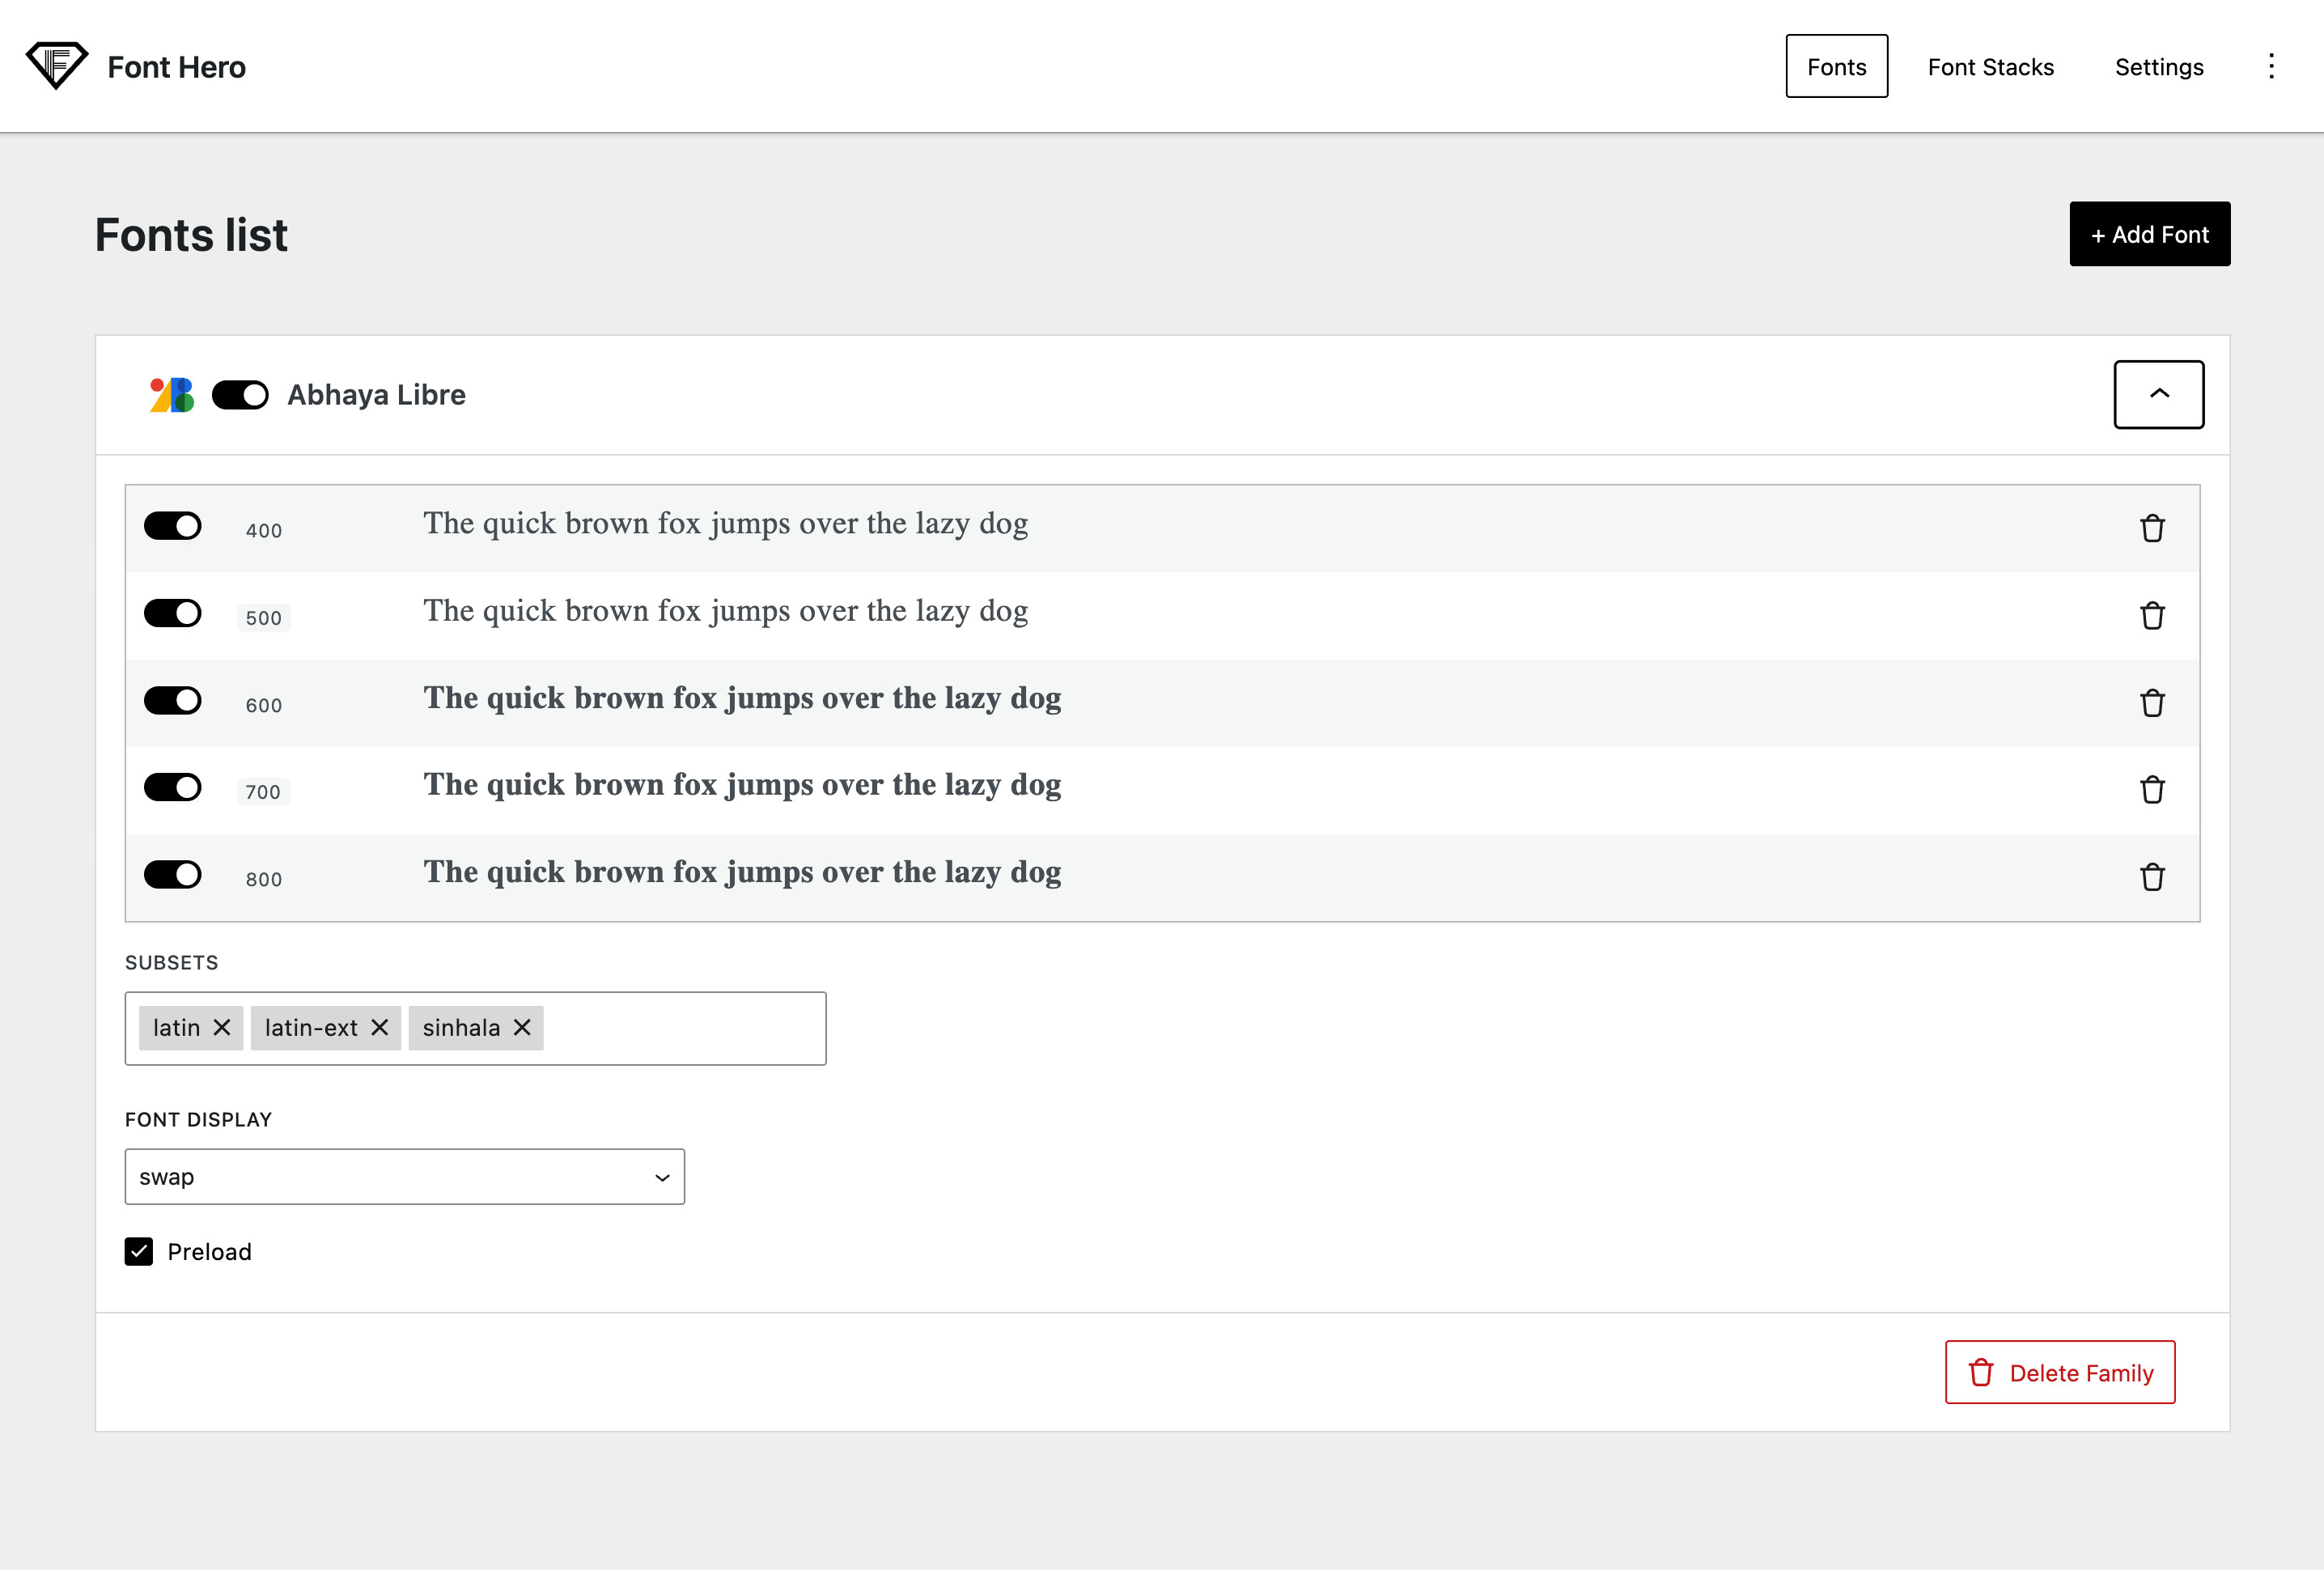The width and height of the screenshot is (2324, 1570).
Task: Delete the 500 weight variant
Action: pyautogui.click(x=2152, y=615)
